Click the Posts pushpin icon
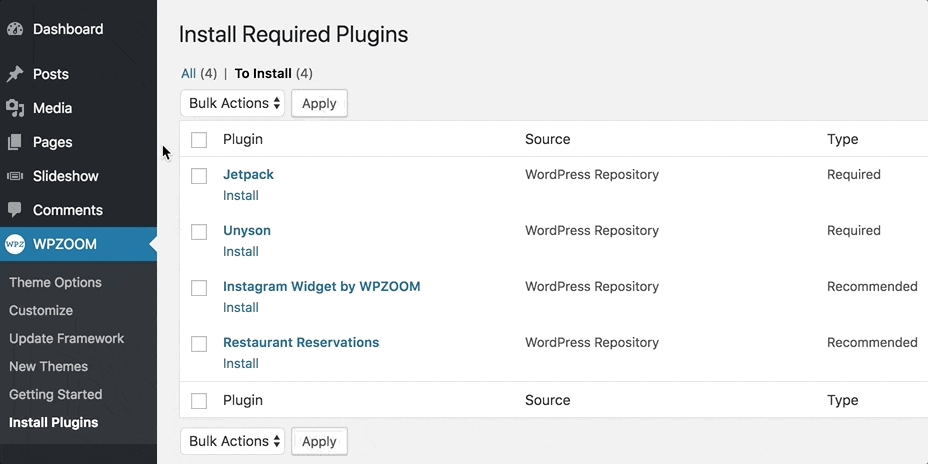 point(15,74)
